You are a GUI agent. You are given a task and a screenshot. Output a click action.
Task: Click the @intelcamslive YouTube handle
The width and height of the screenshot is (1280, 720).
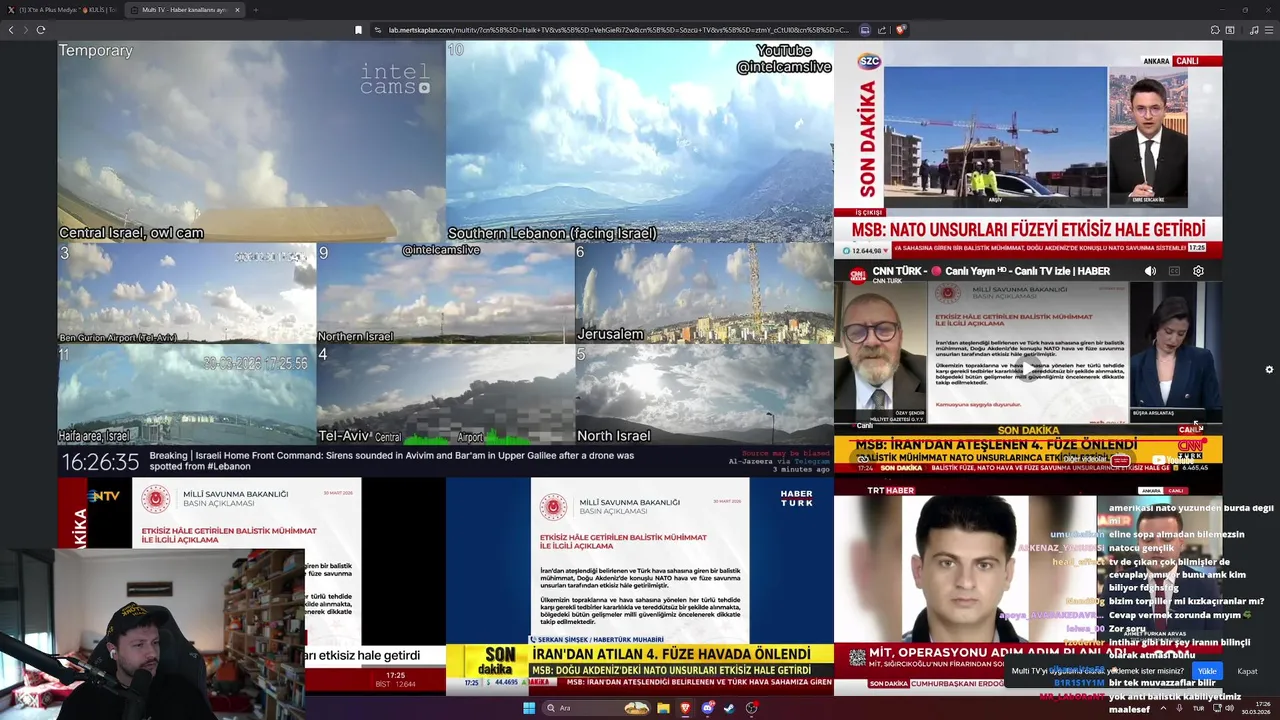784,67
